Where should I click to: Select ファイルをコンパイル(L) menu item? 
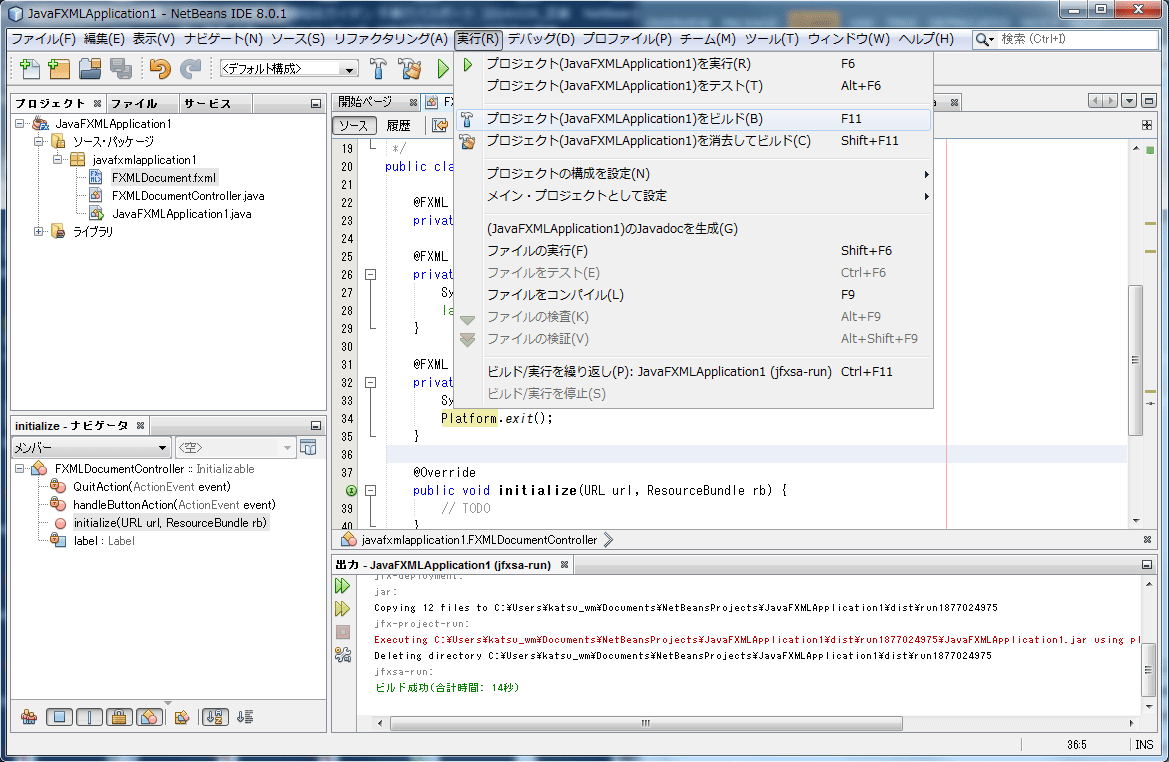tap(693, 295)
